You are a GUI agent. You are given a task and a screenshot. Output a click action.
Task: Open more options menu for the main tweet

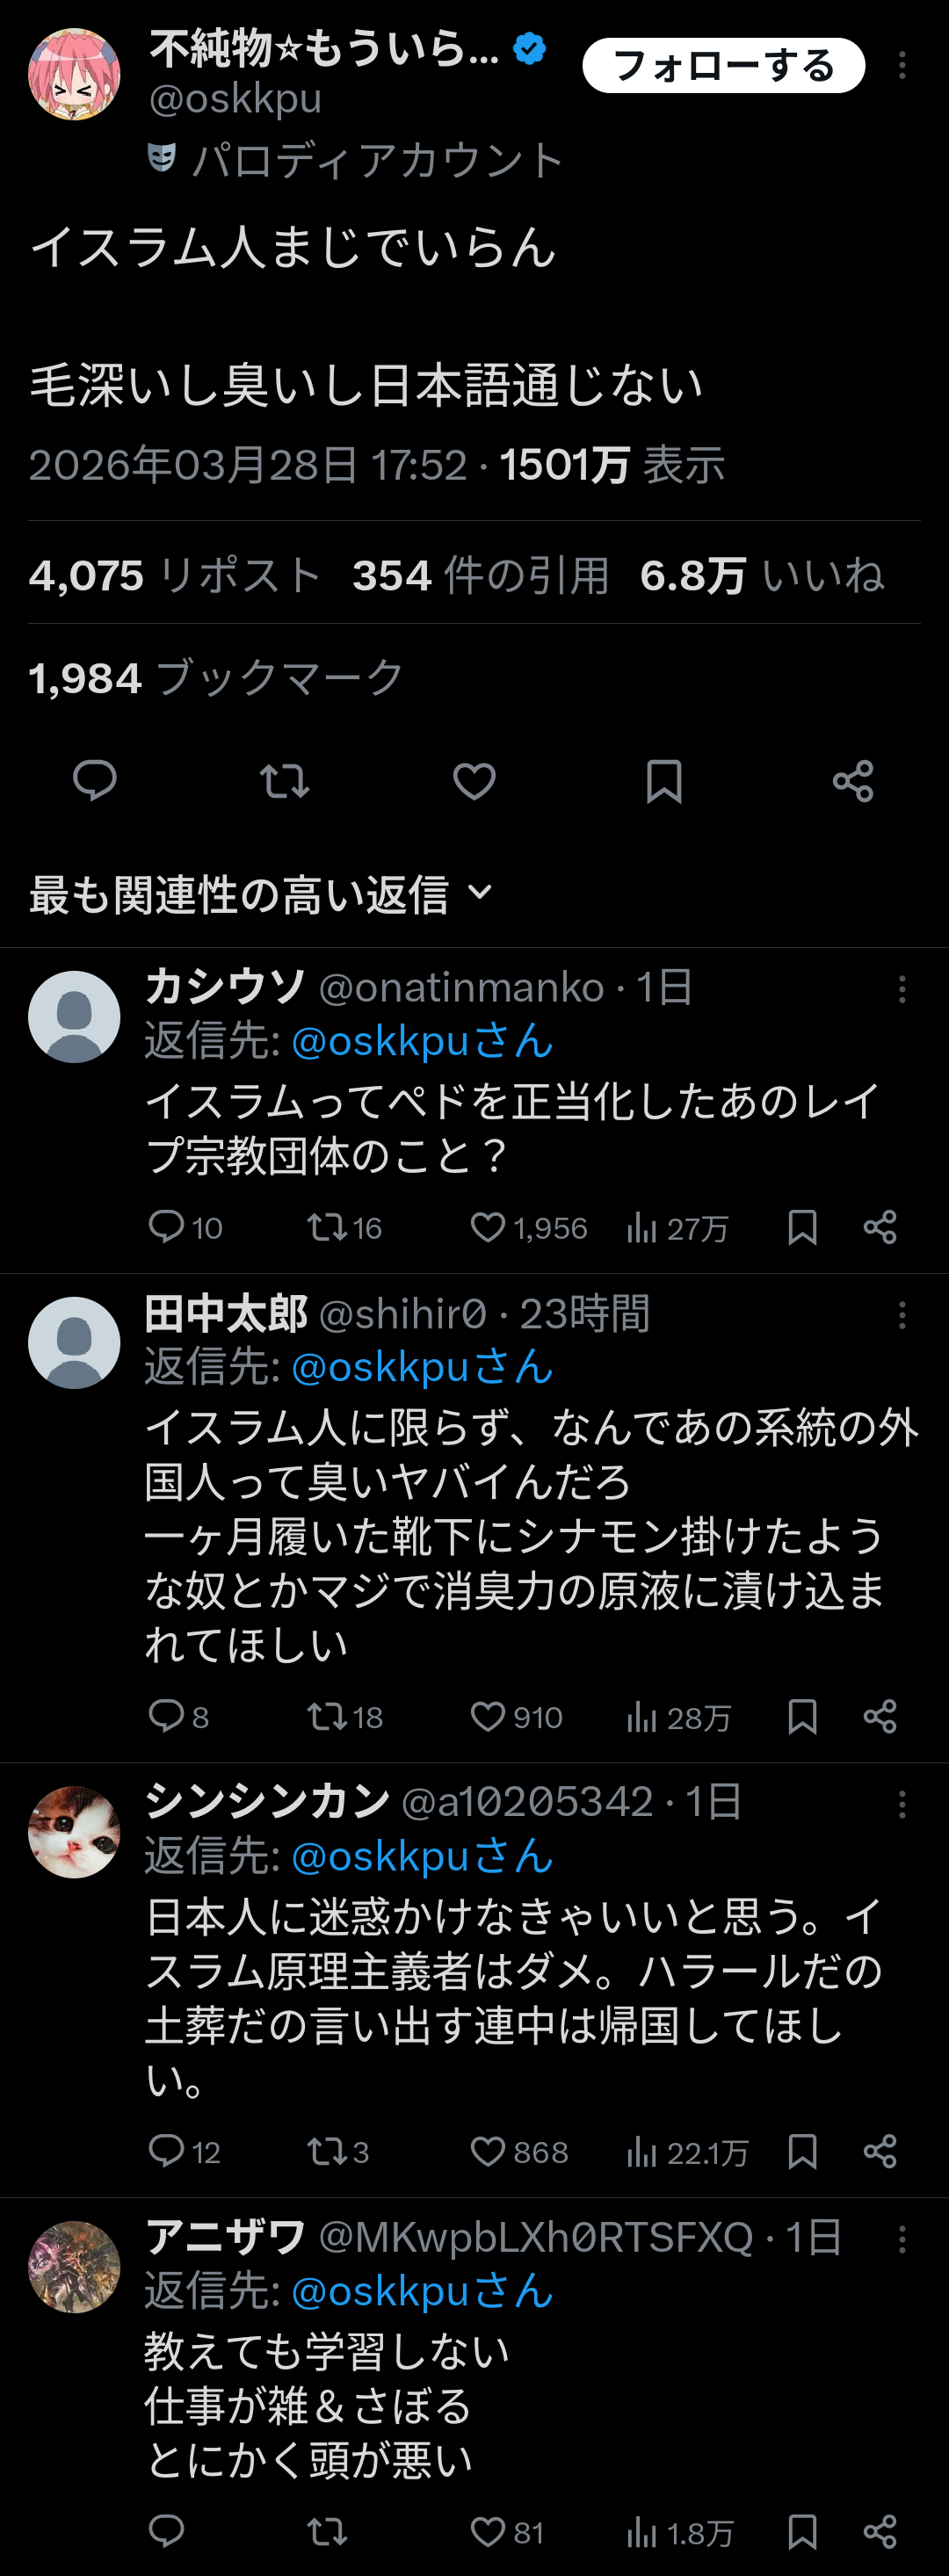coord(903,64)
